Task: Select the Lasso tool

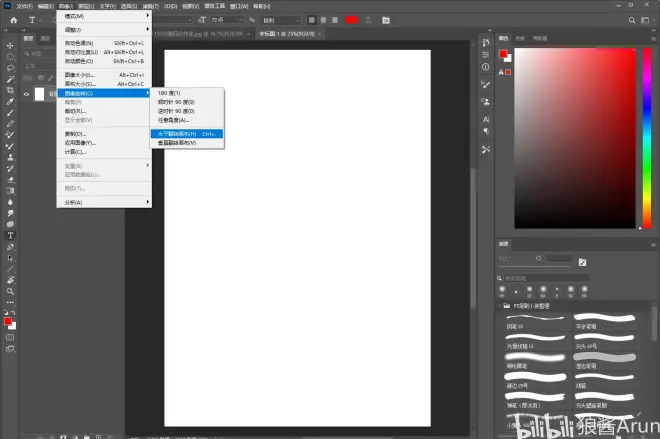Action: click(10, 68)
